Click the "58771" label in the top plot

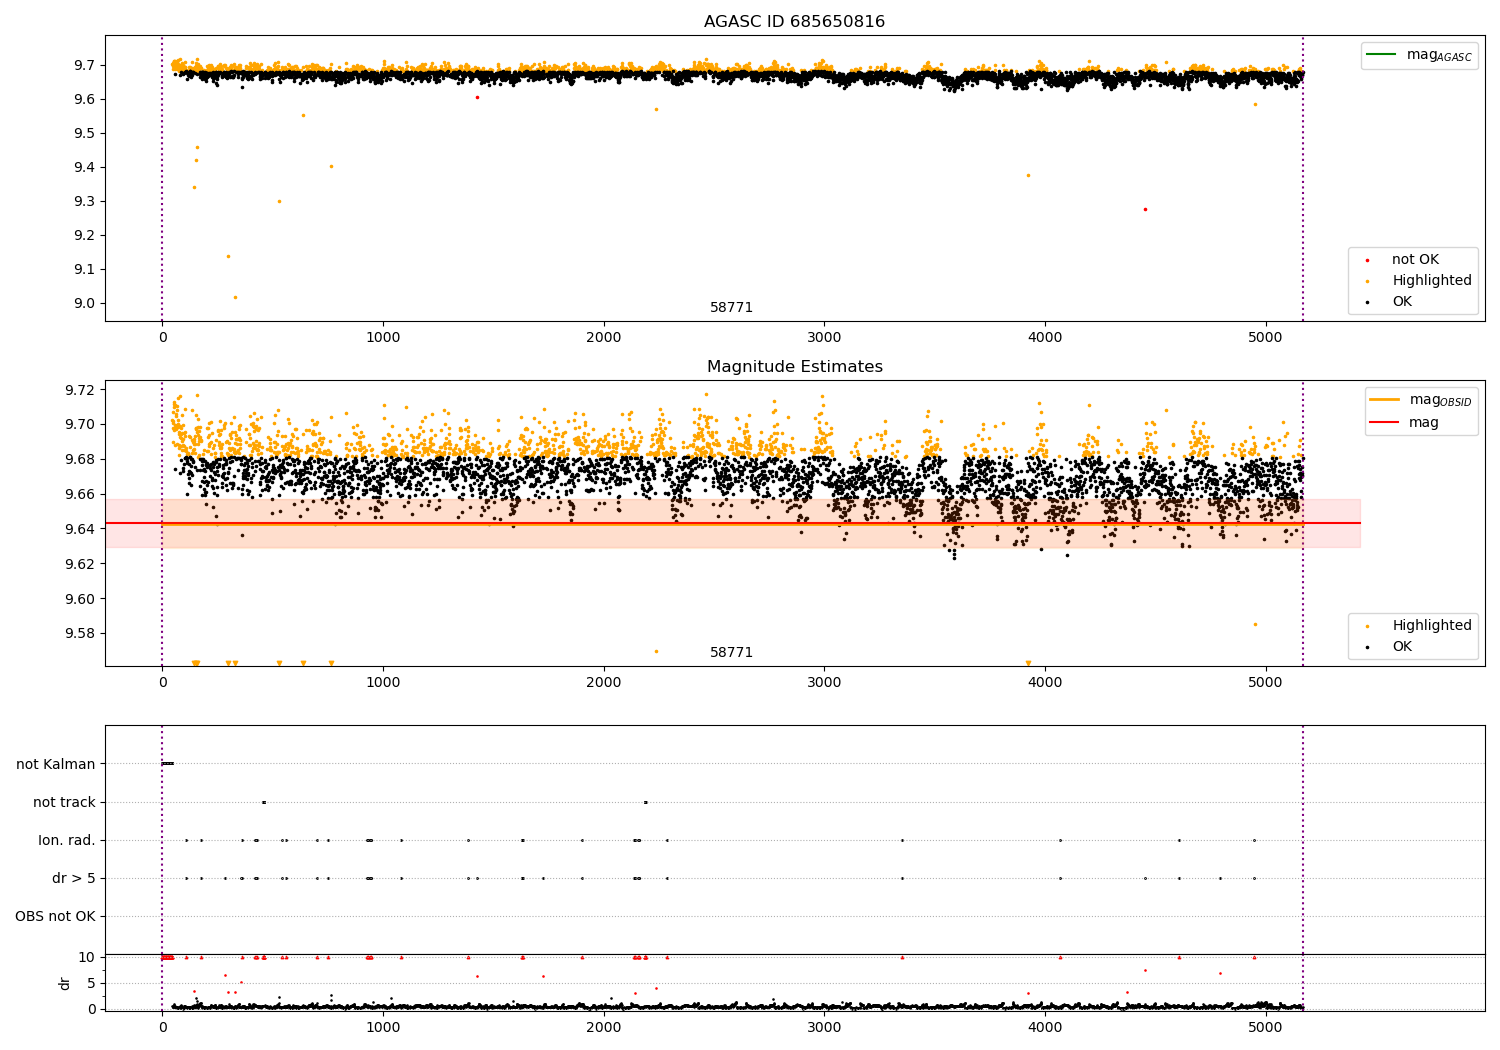click(731, 308)
